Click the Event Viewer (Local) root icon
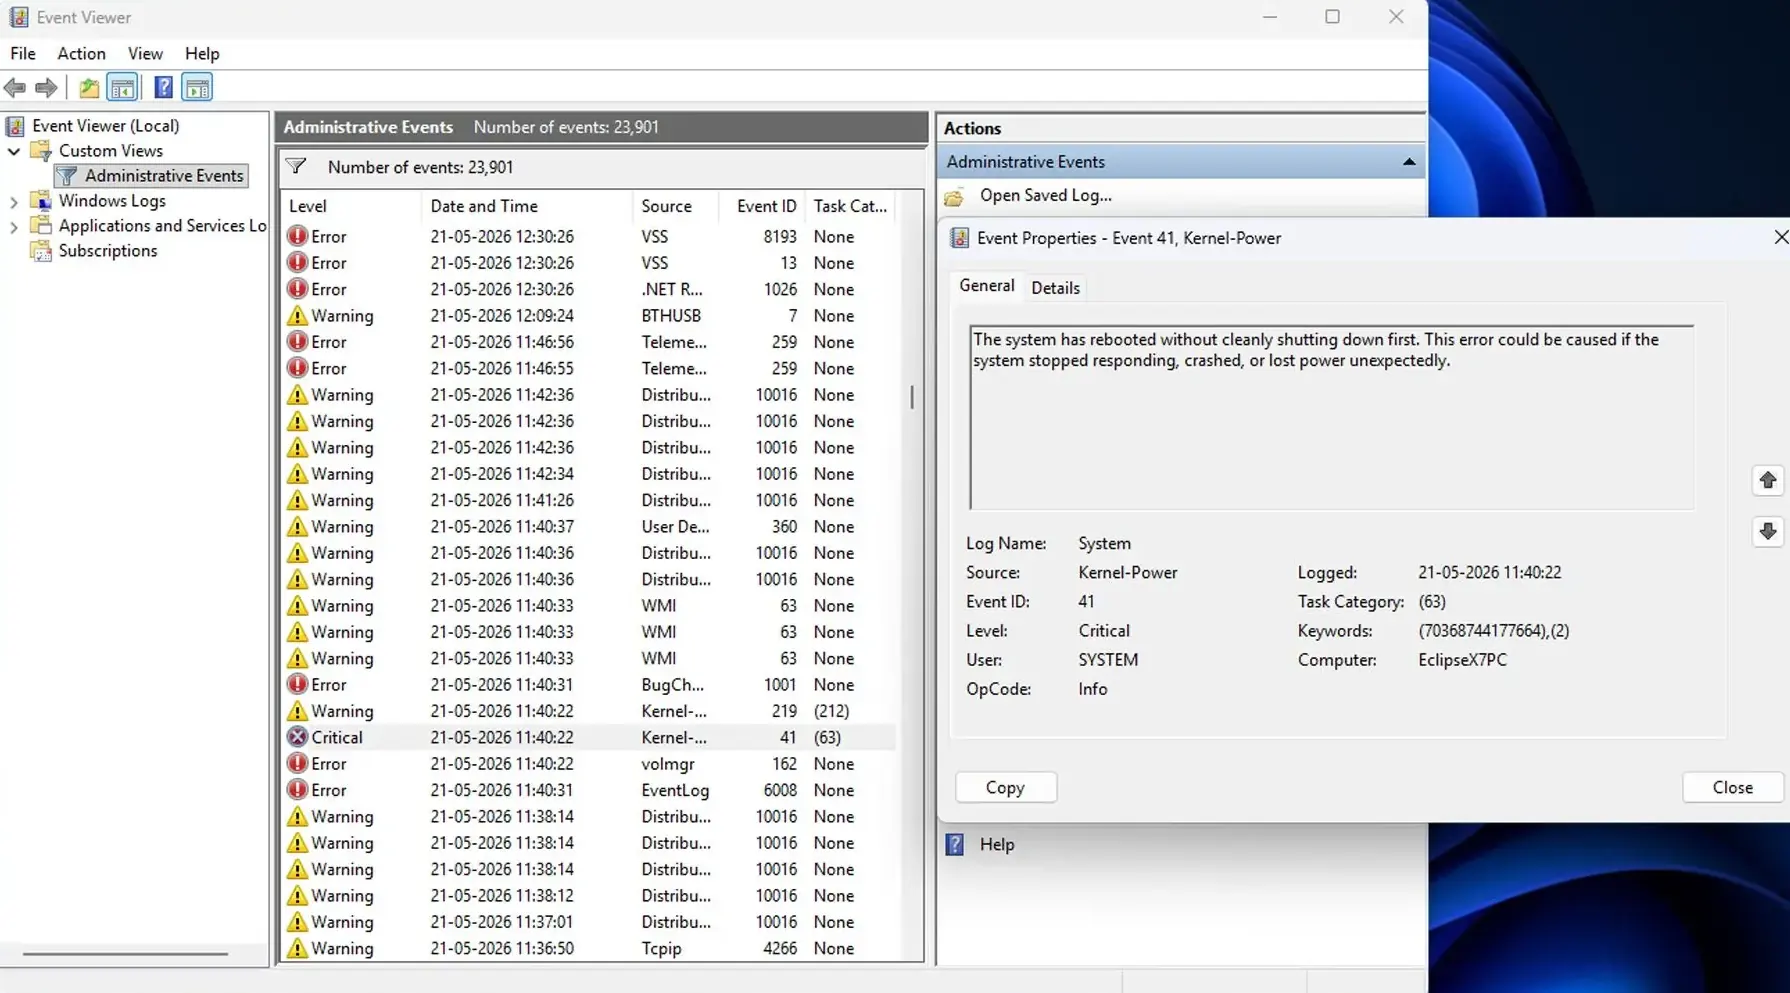Image resolution: width=1790 pixels, height=993 pixels. (15, 126)
